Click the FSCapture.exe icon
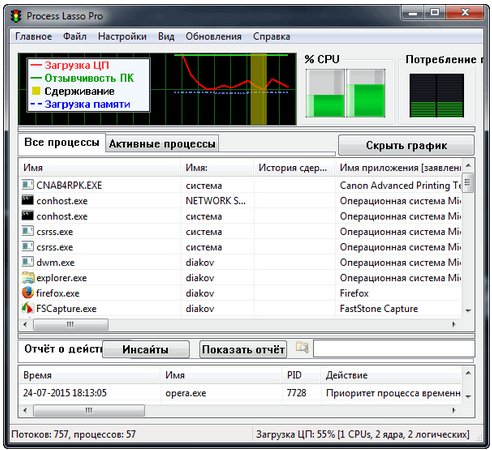The height and width of the screenshot is (450, 492). (27, 308)
